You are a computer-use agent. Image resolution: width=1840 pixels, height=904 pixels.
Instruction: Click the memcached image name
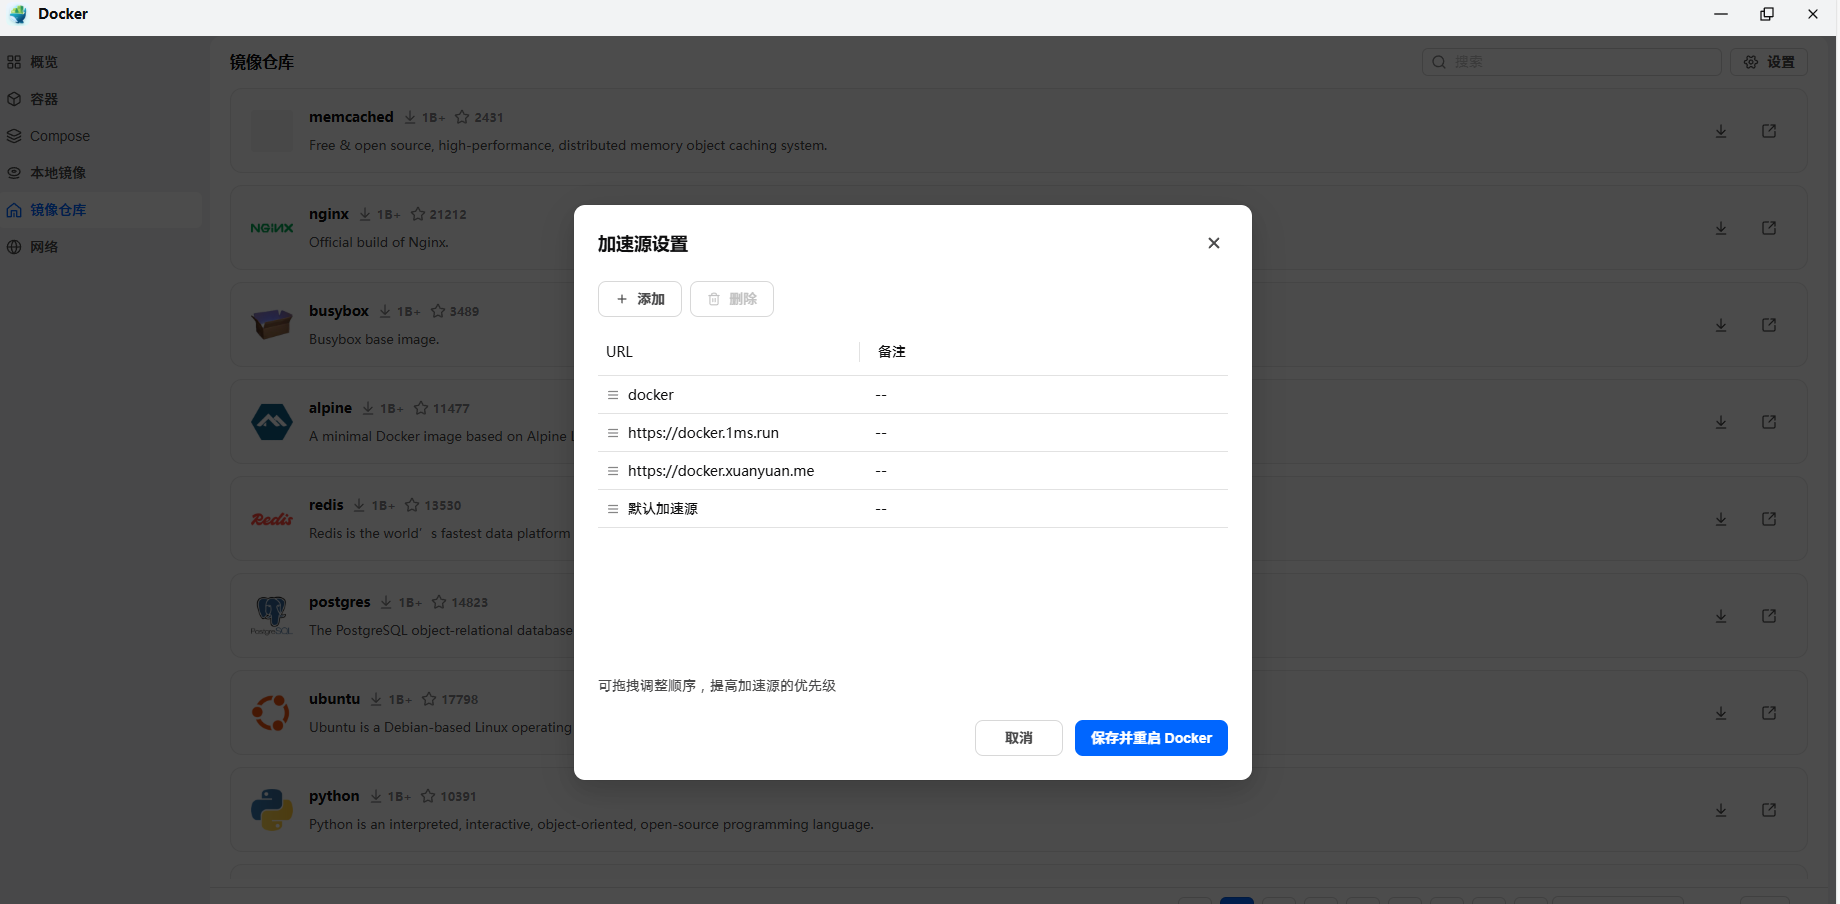(x=351, y=117)
